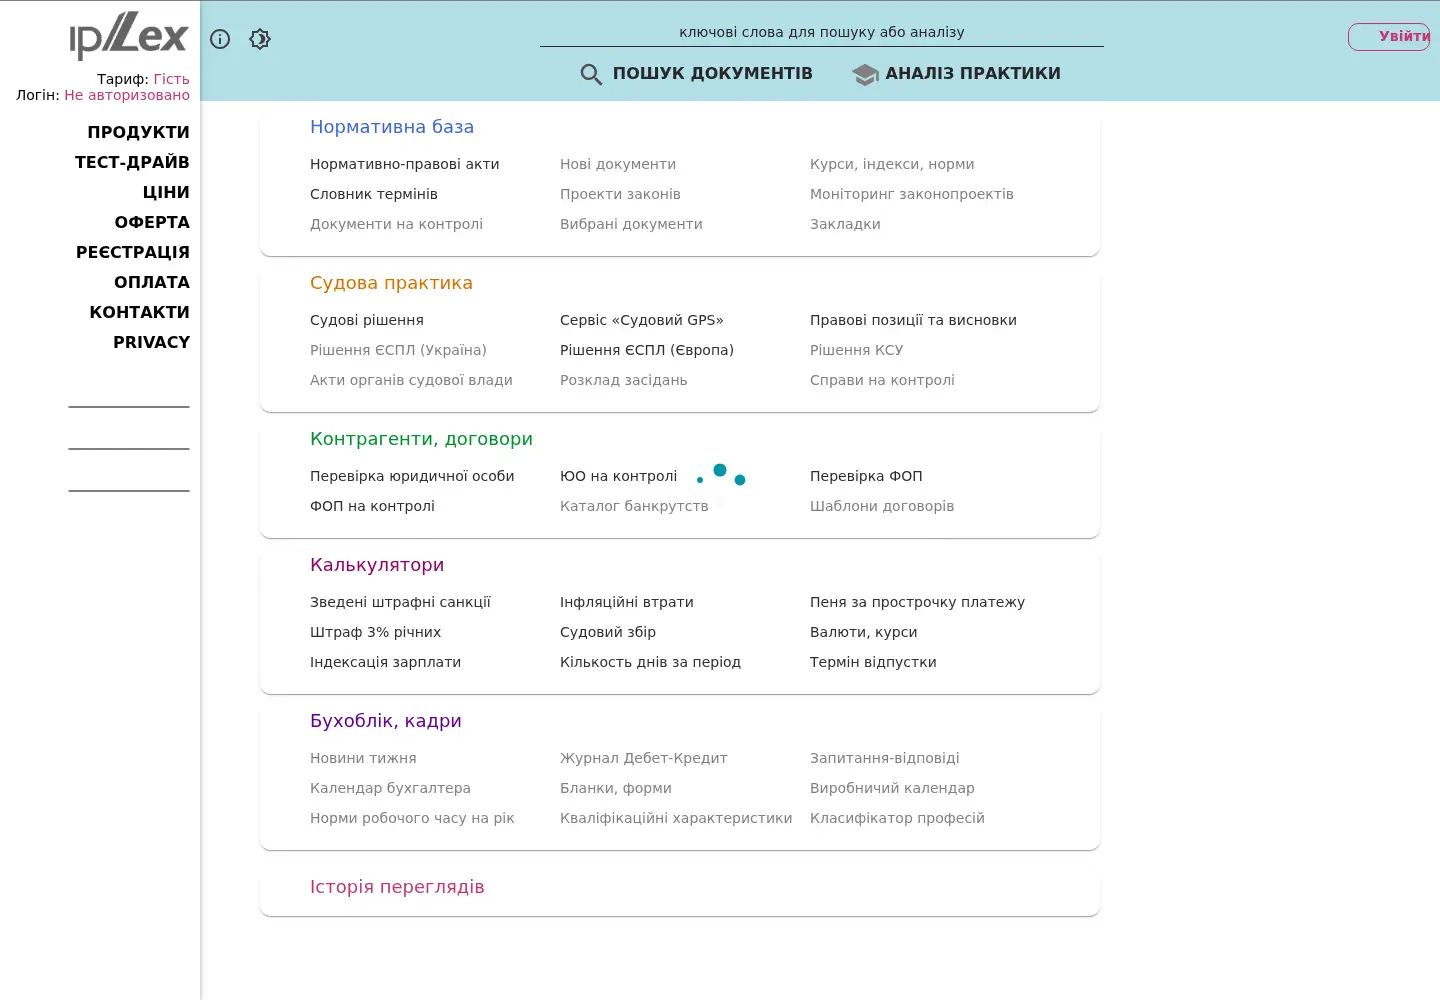Open Сервіс «Судовий GPS» link
Screen dimensions: 1440x1000
pos(642,320)
